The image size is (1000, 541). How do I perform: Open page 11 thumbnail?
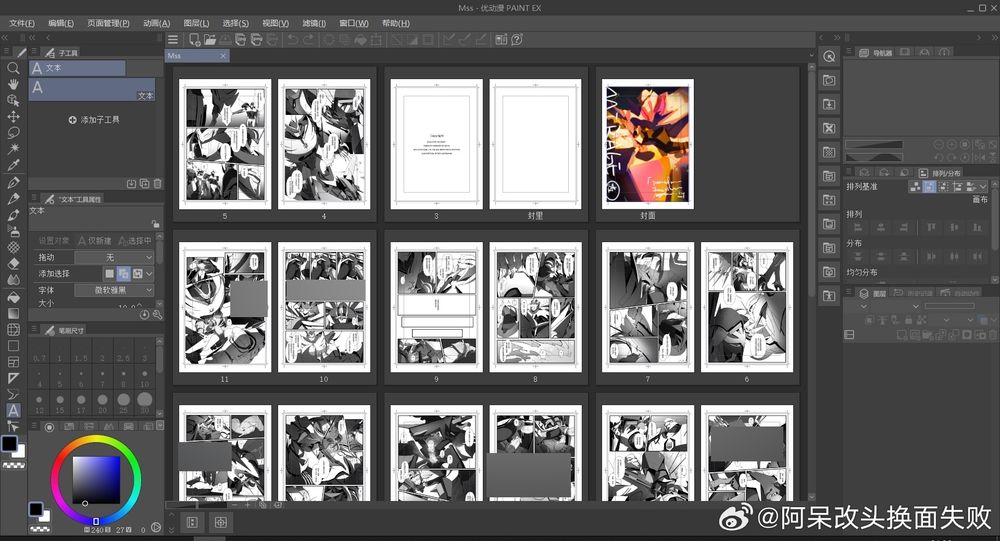tap(224, 307)
